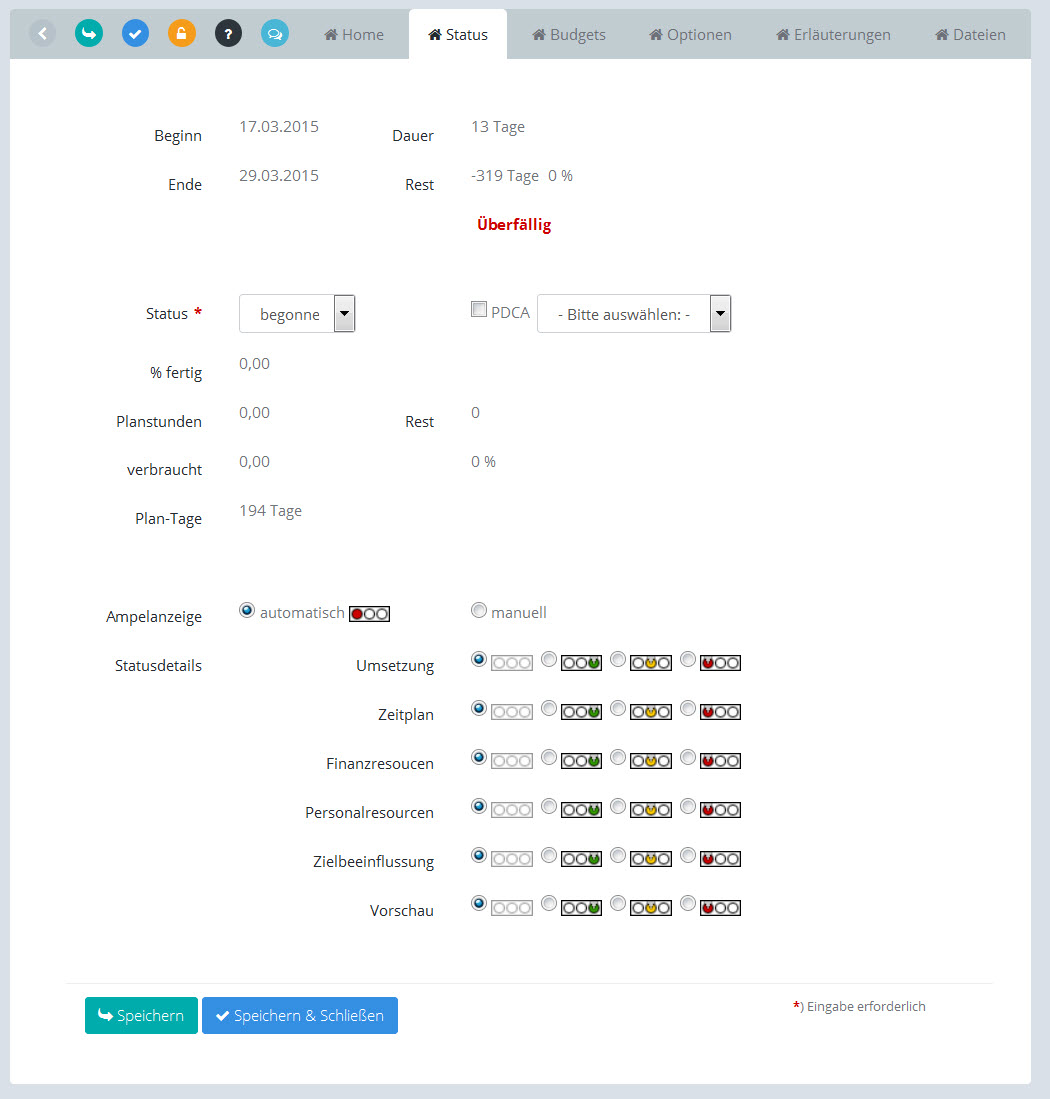Open the light blue chat bubbles icon

point(275,33)
